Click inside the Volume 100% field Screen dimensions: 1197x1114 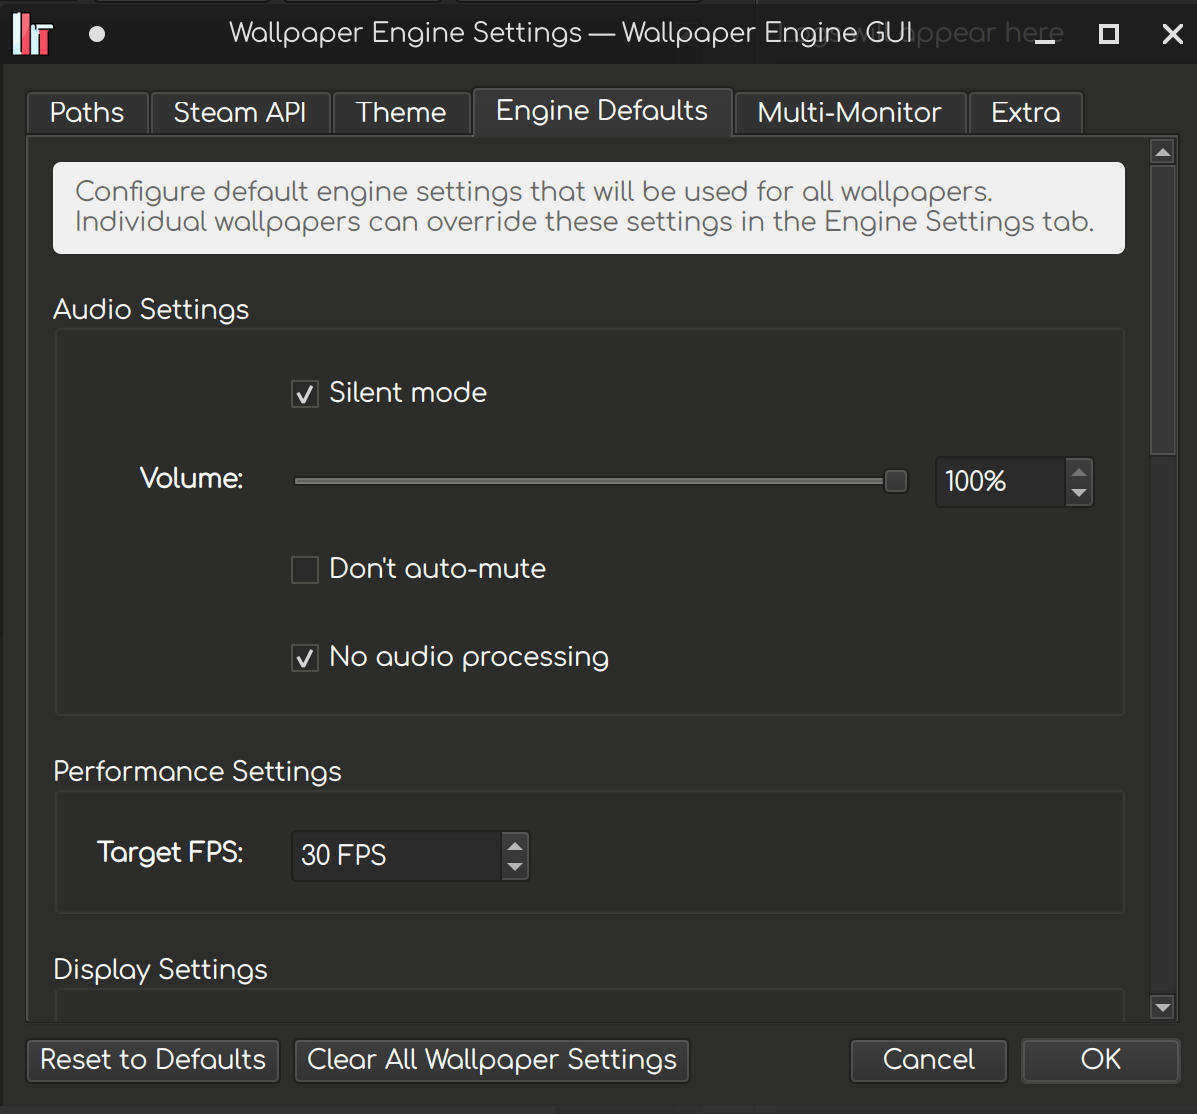1000,482
